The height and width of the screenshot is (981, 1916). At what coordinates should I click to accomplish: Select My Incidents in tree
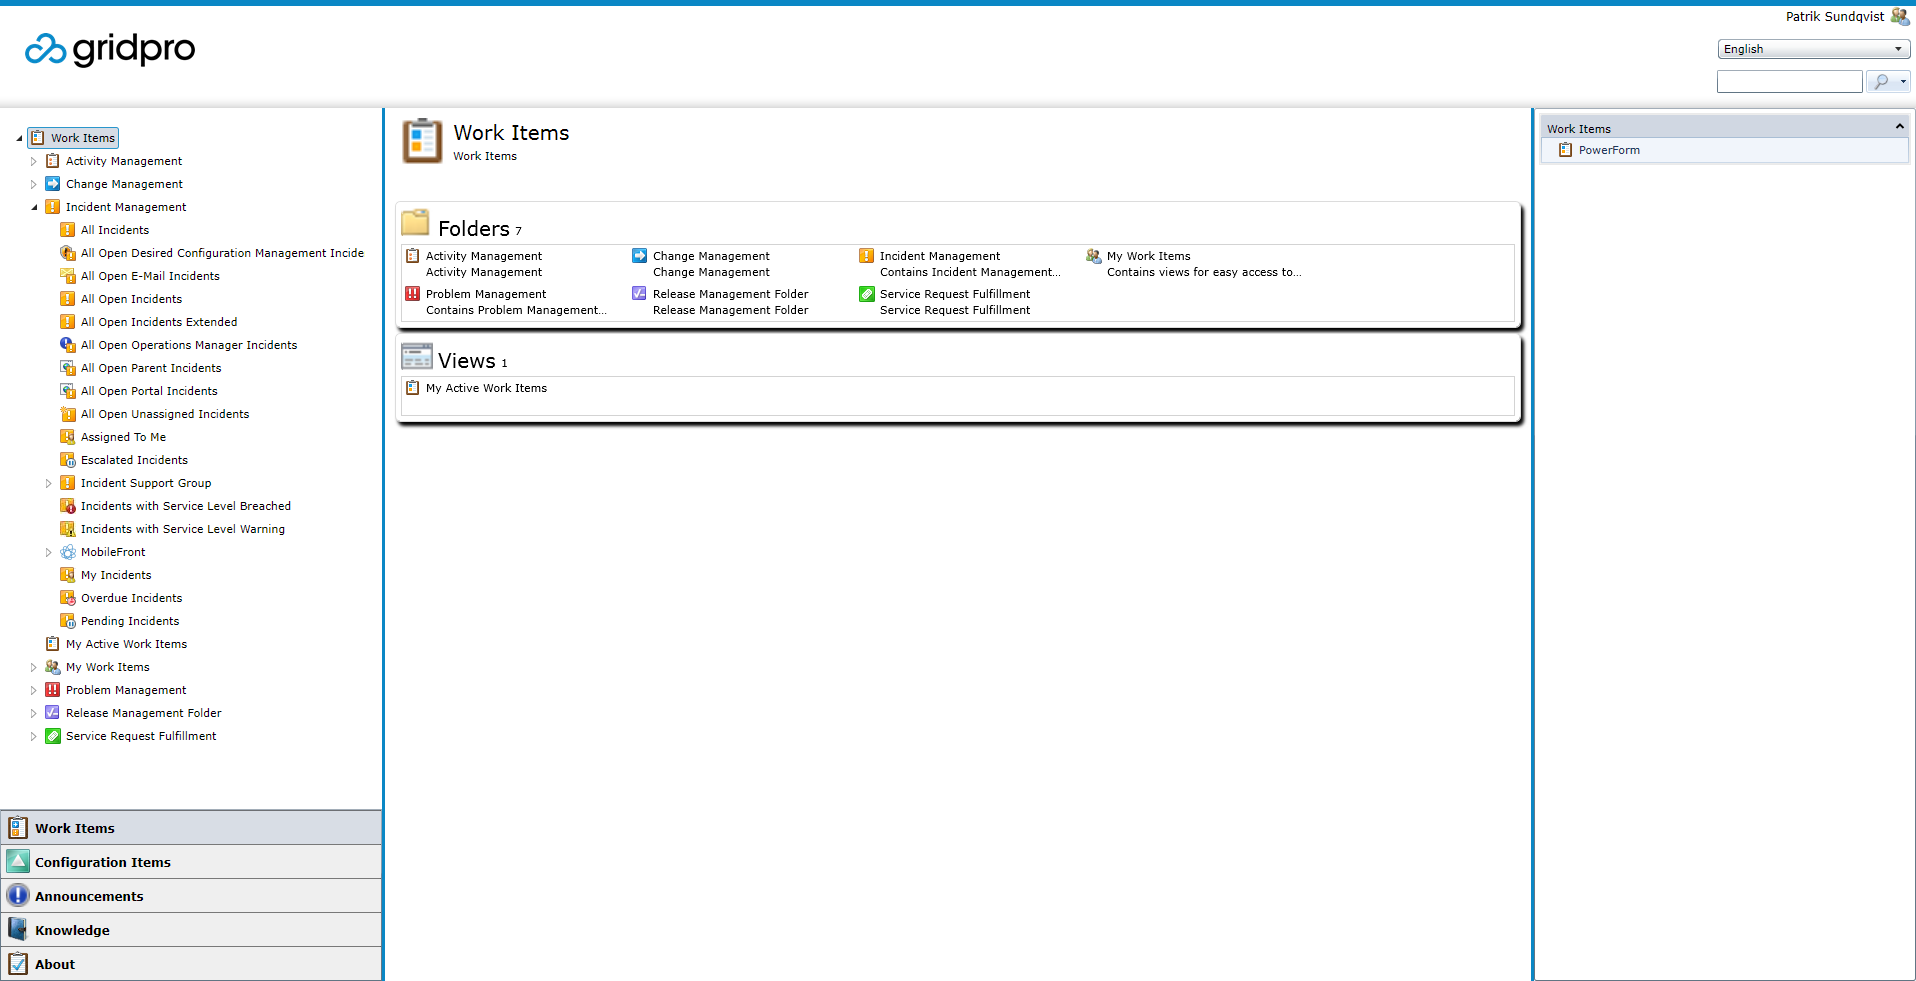tap(116, 575)
